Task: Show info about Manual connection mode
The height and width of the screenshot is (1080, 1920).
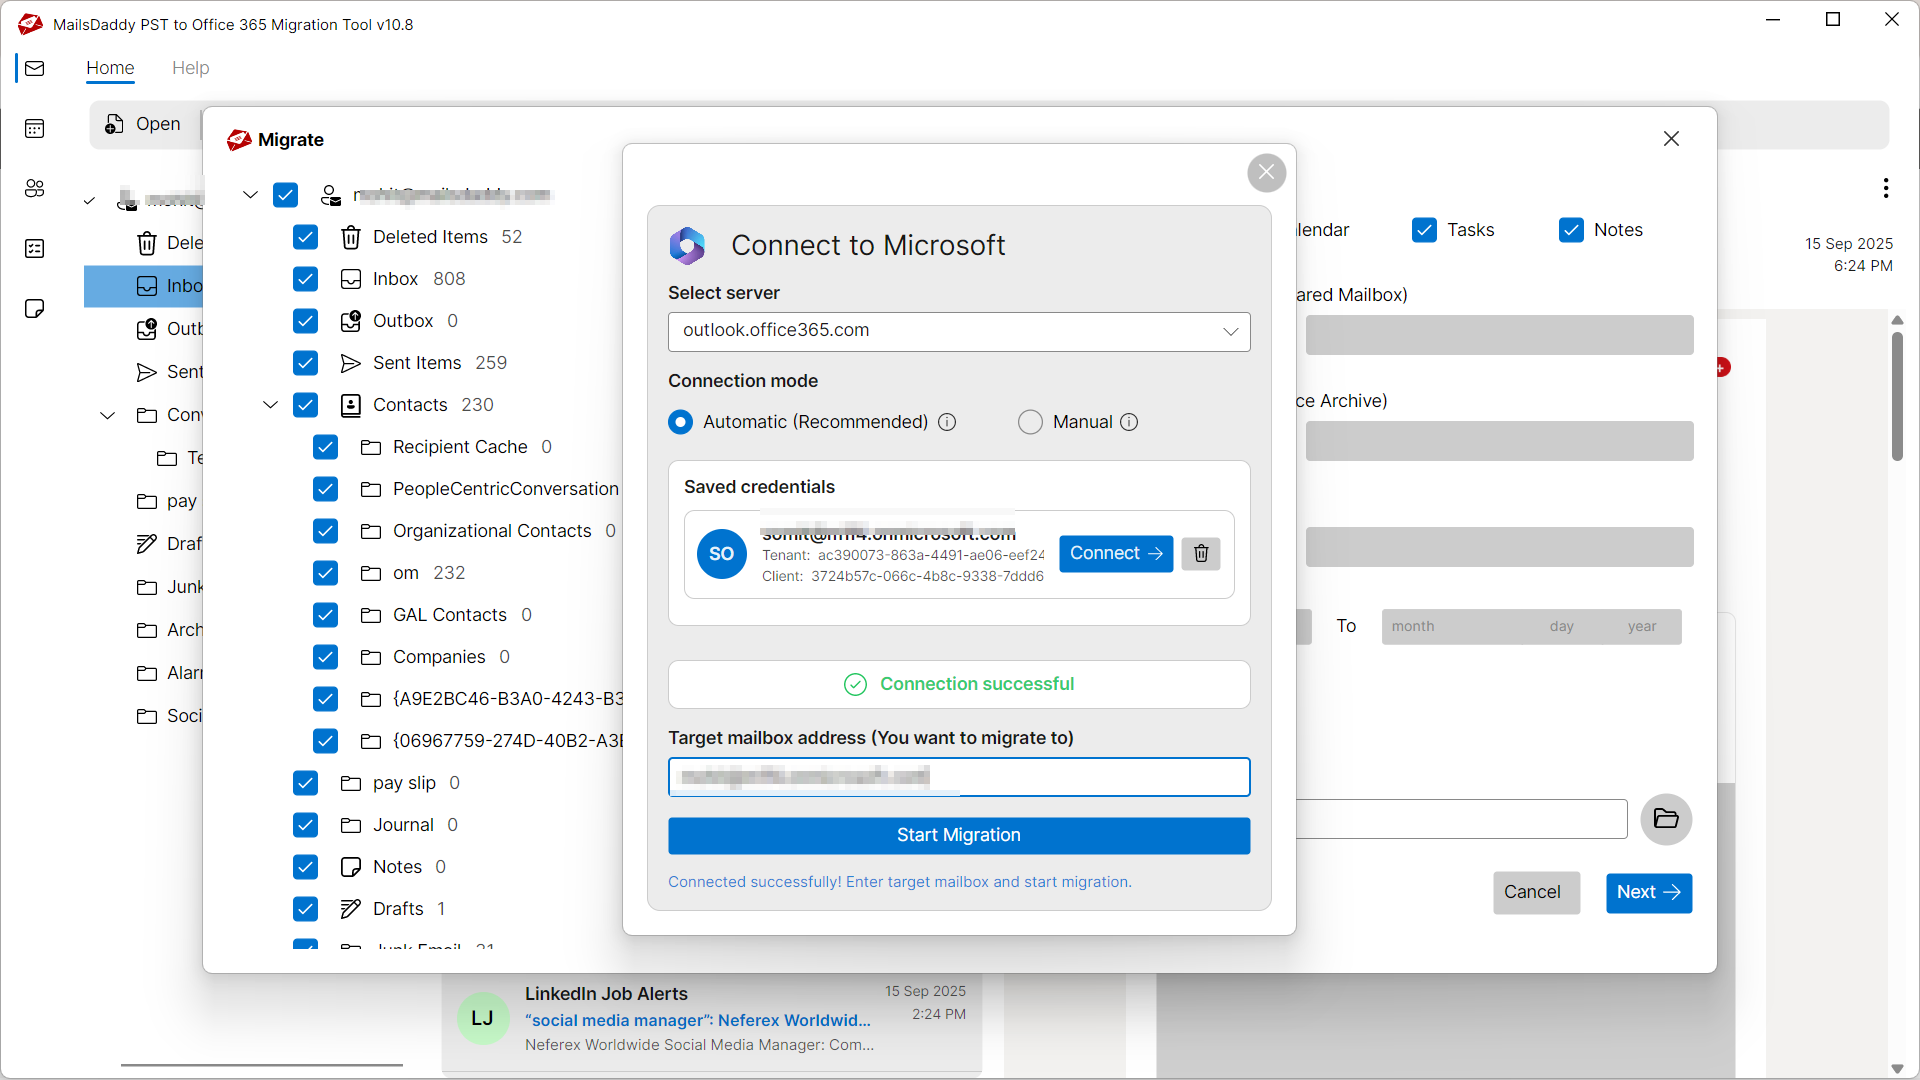Action: click(1129, 422)
